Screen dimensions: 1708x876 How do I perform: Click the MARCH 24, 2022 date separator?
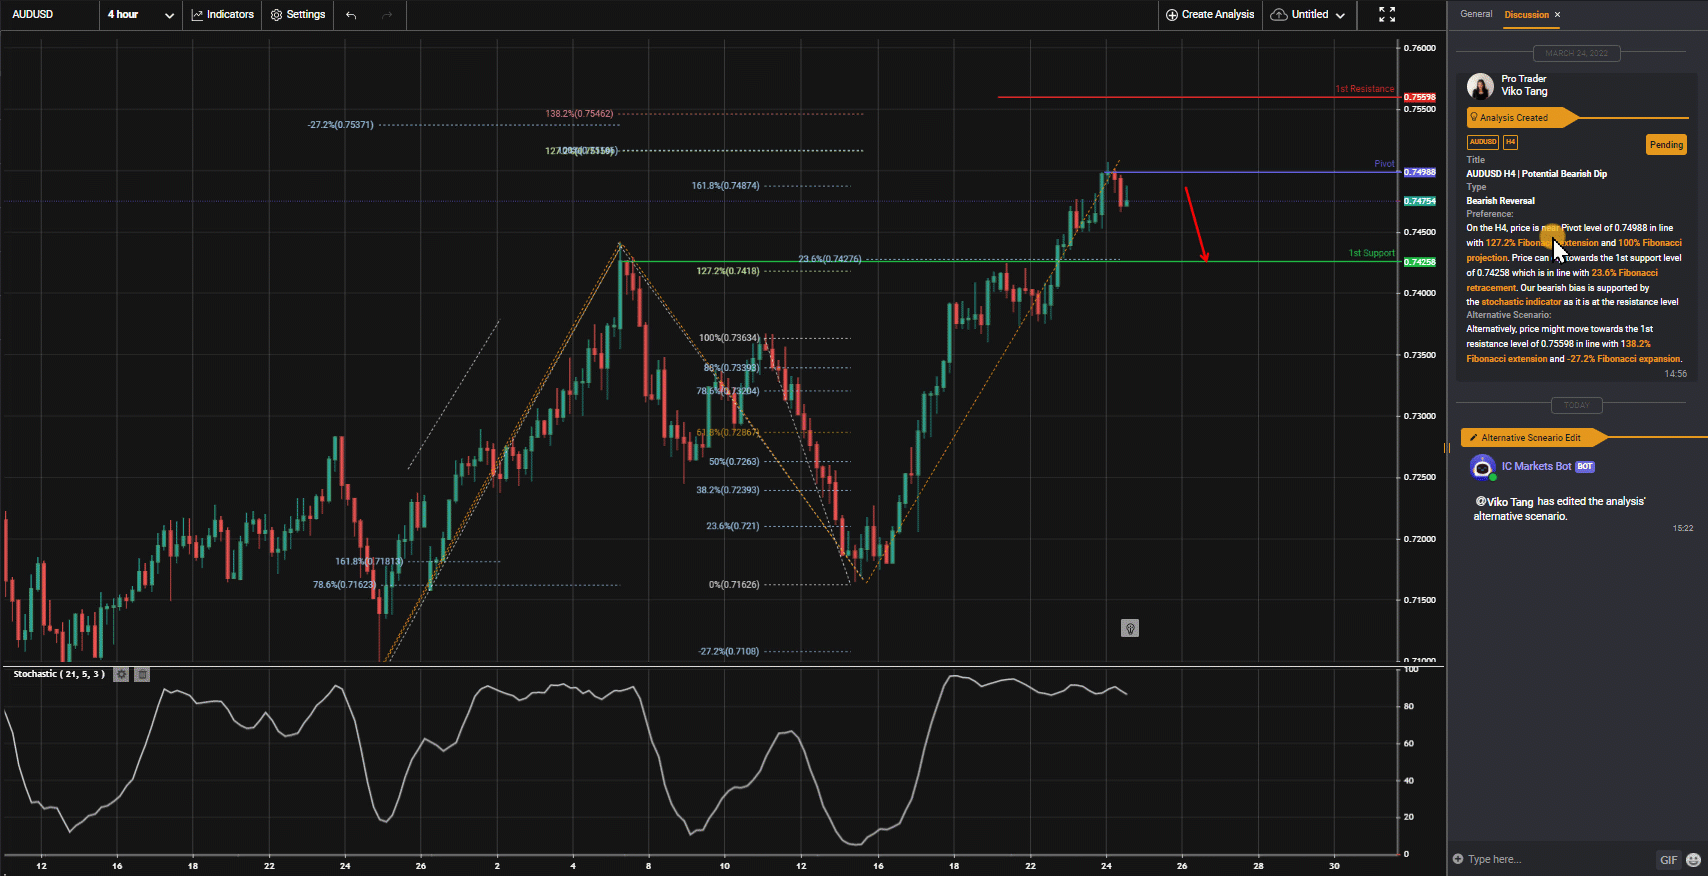tap(1577, 53)
